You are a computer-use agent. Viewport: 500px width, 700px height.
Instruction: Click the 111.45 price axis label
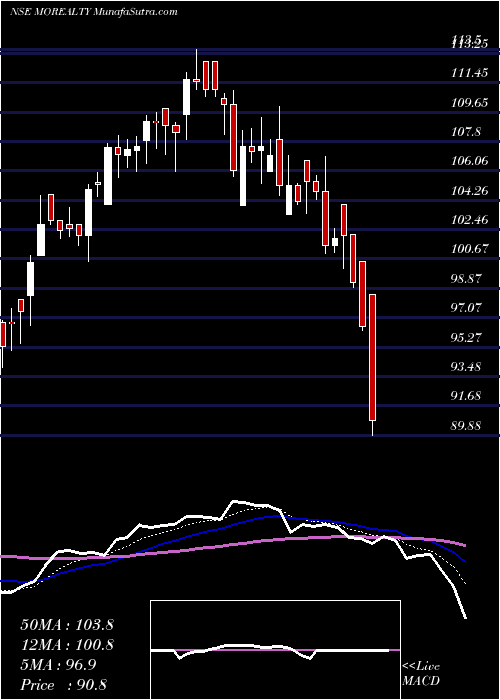470,73
